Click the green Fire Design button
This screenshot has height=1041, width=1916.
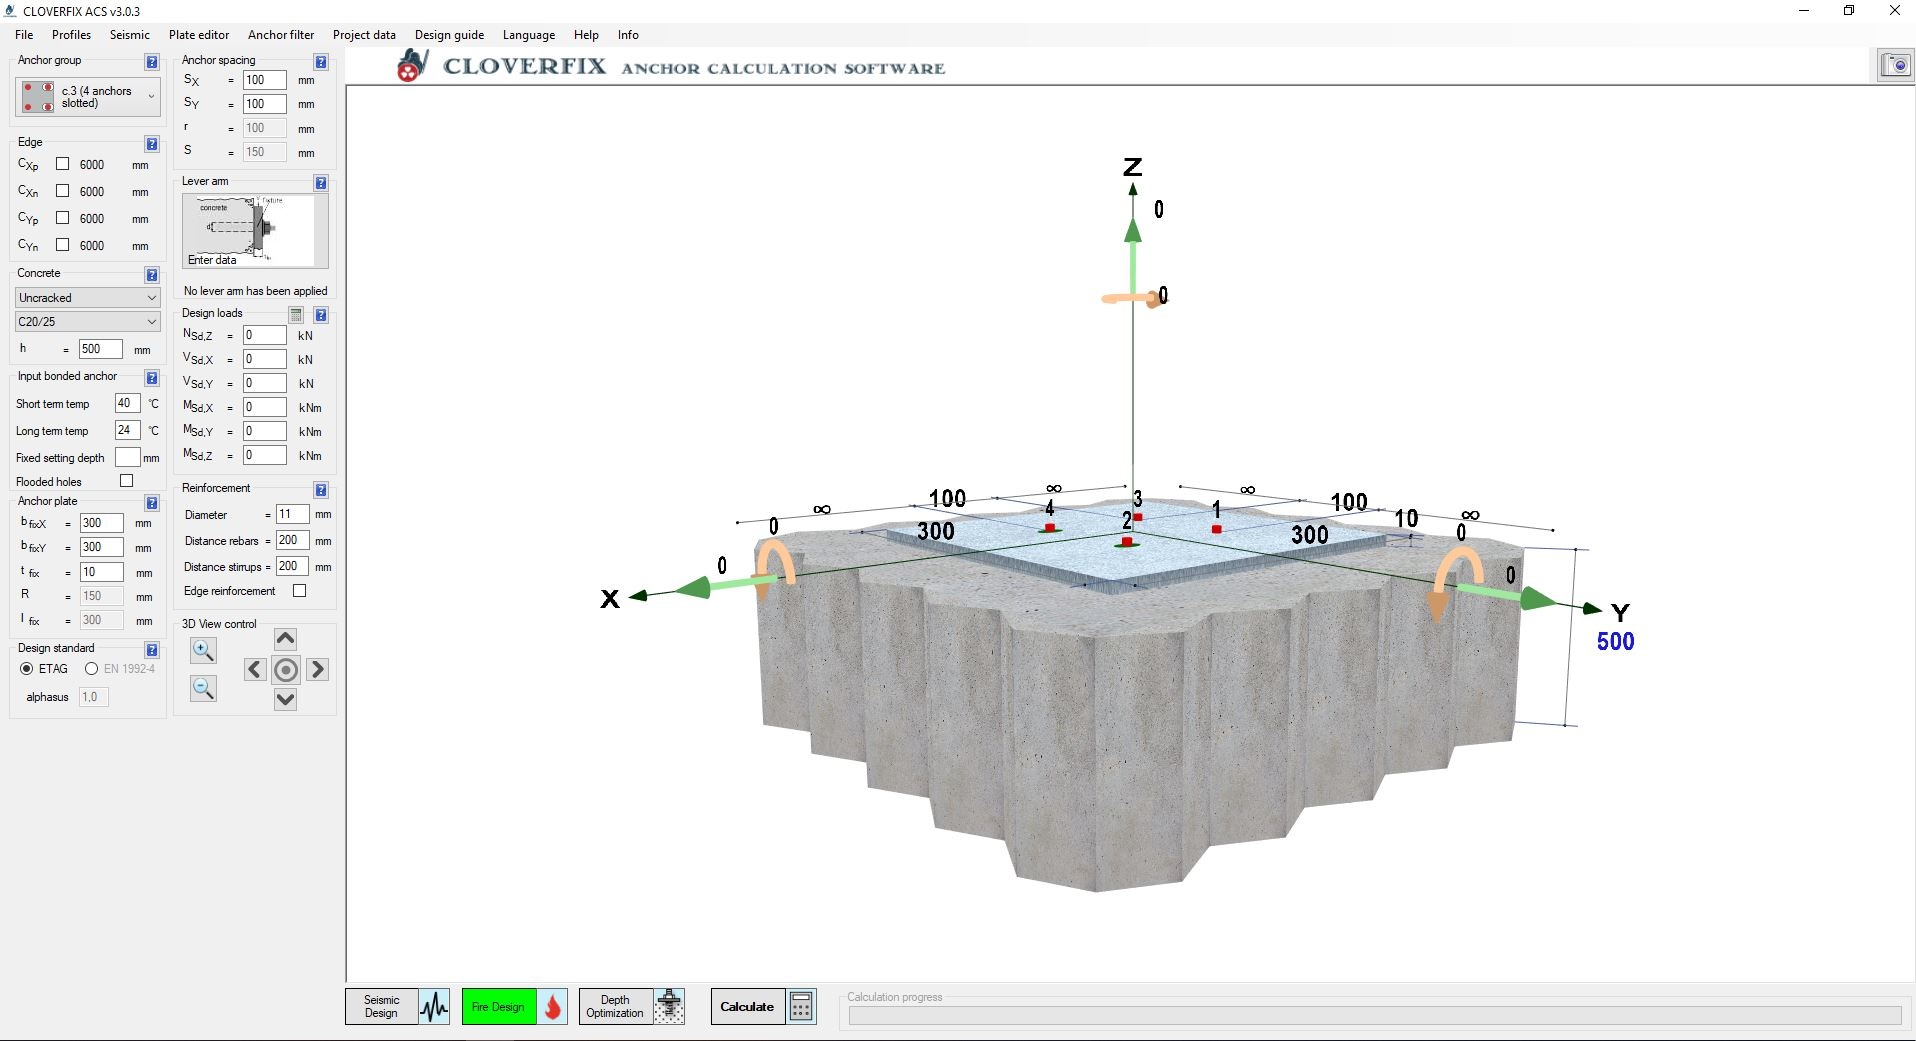(x=499, y=1007)
